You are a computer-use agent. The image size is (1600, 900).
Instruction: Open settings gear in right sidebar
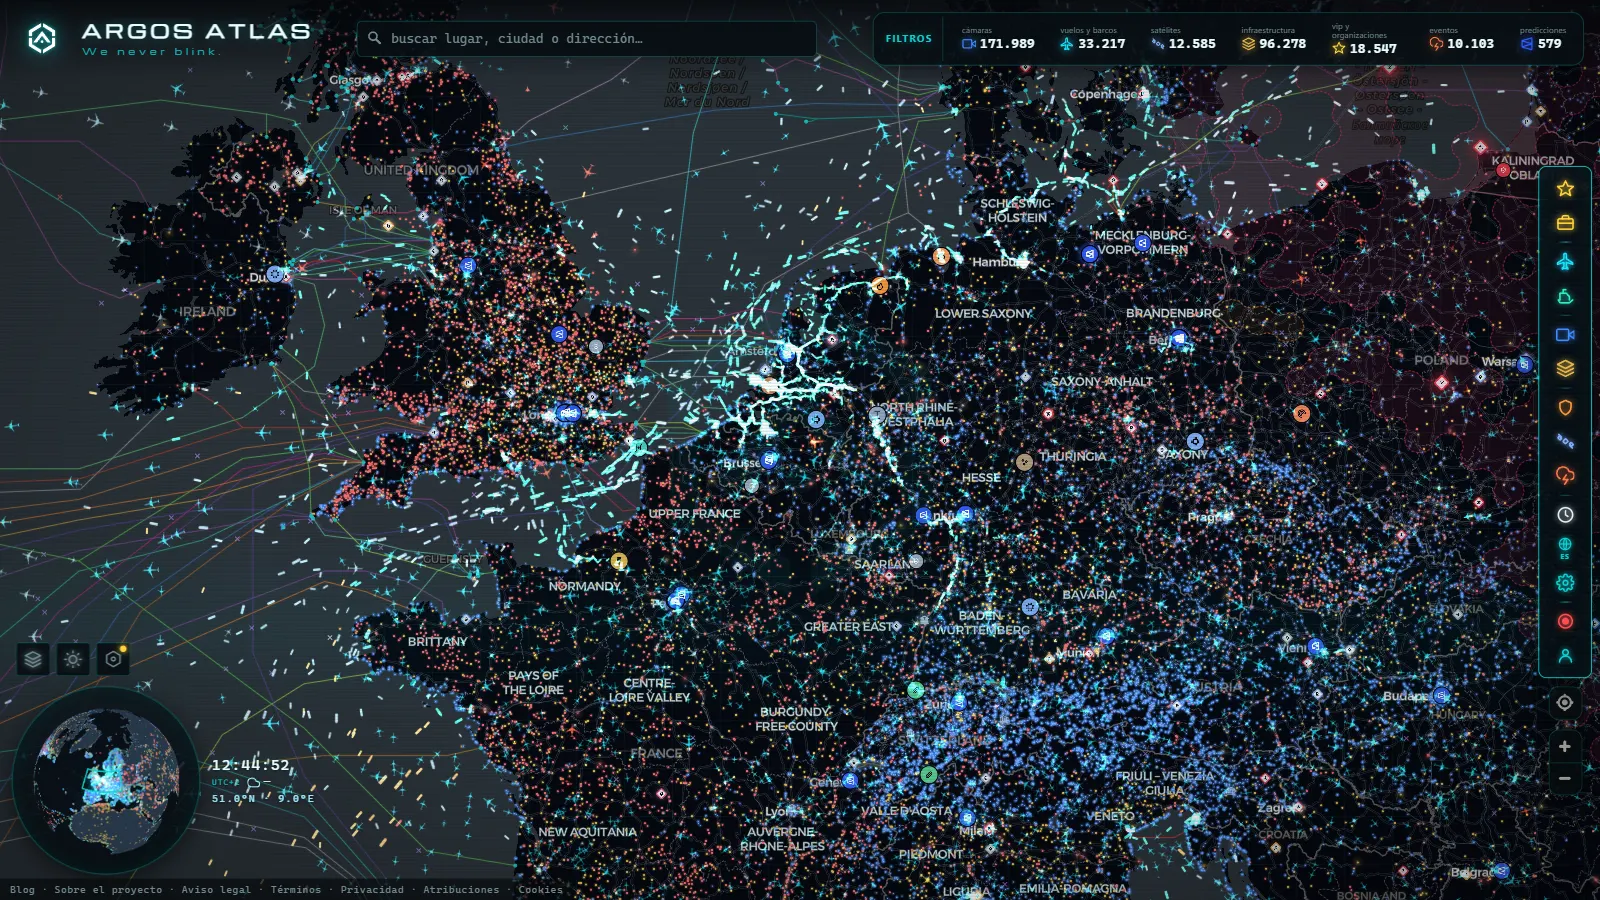click(1565, 583)
